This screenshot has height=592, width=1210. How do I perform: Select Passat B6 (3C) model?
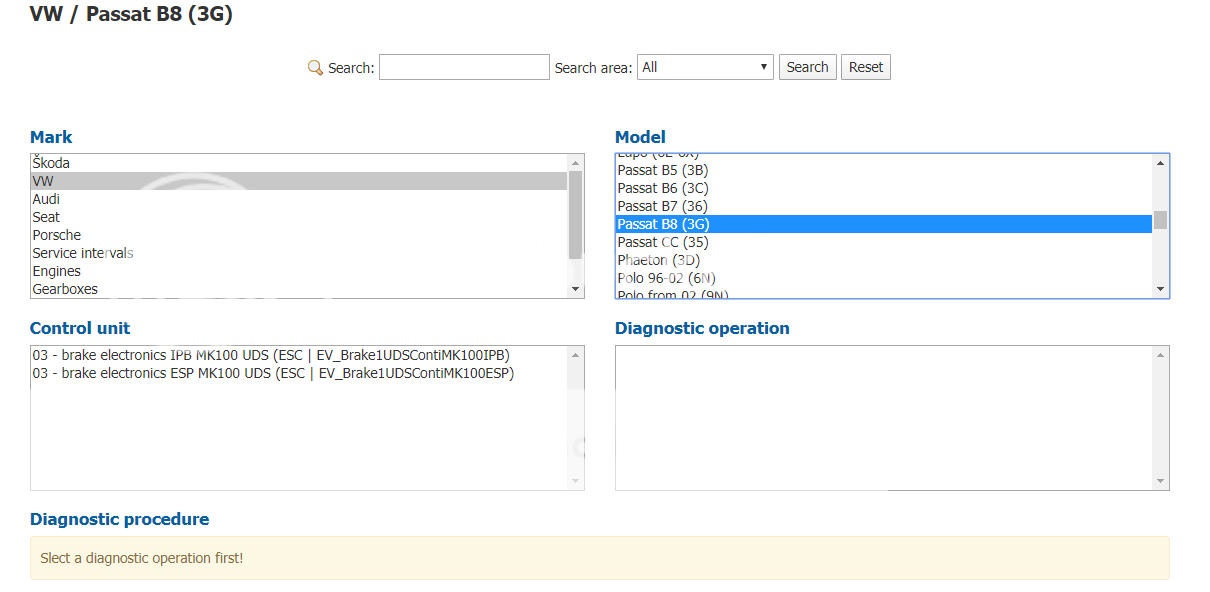coord(884,188)
